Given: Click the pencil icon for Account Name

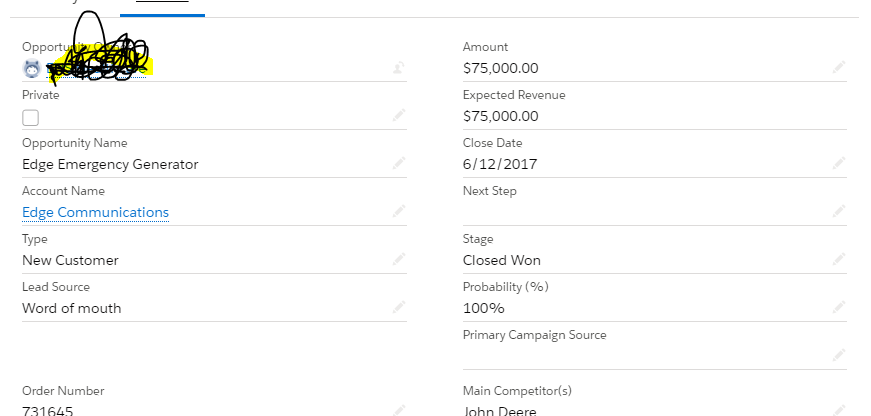Looking at the screenshot, I should tap(399, 211).
